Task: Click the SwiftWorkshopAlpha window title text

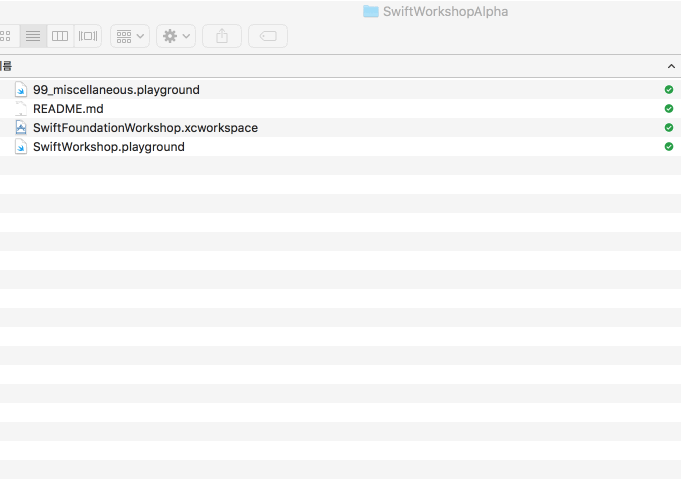Action: tap(446, 12)
